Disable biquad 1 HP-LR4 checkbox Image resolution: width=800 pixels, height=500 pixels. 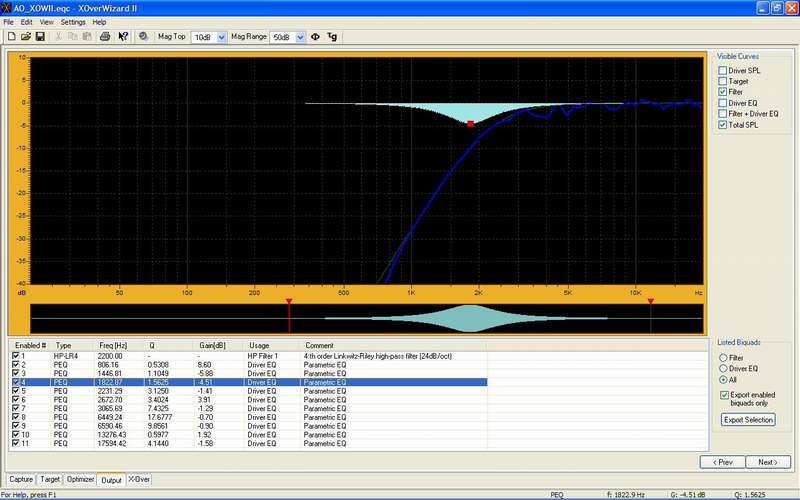pyautogui.click(x=15, y=356)
